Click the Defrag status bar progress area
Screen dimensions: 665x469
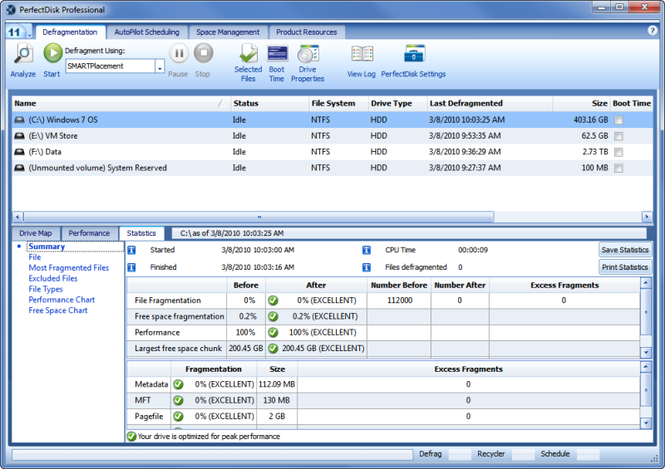[459, 455]
